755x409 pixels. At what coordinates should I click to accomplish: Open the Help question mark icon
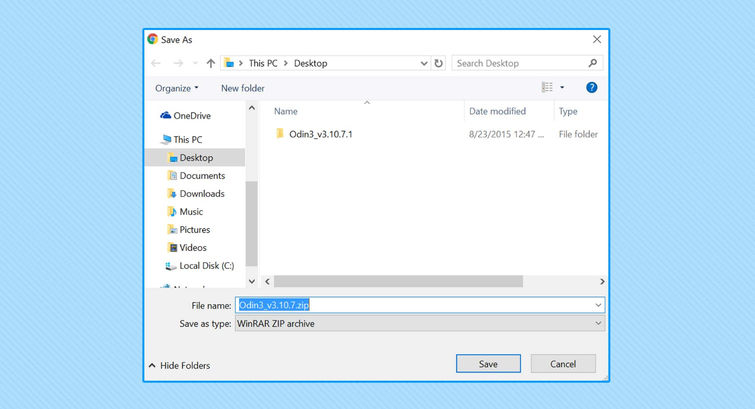[x=591, y=88]
